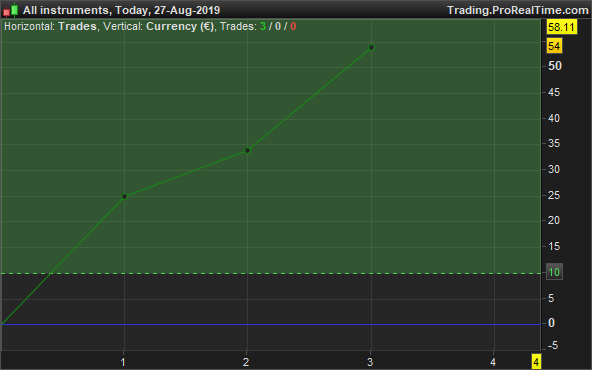This screenshot has width=592, height=370.
Task: Select the data point at trade 3
Action: click(371, 48)
